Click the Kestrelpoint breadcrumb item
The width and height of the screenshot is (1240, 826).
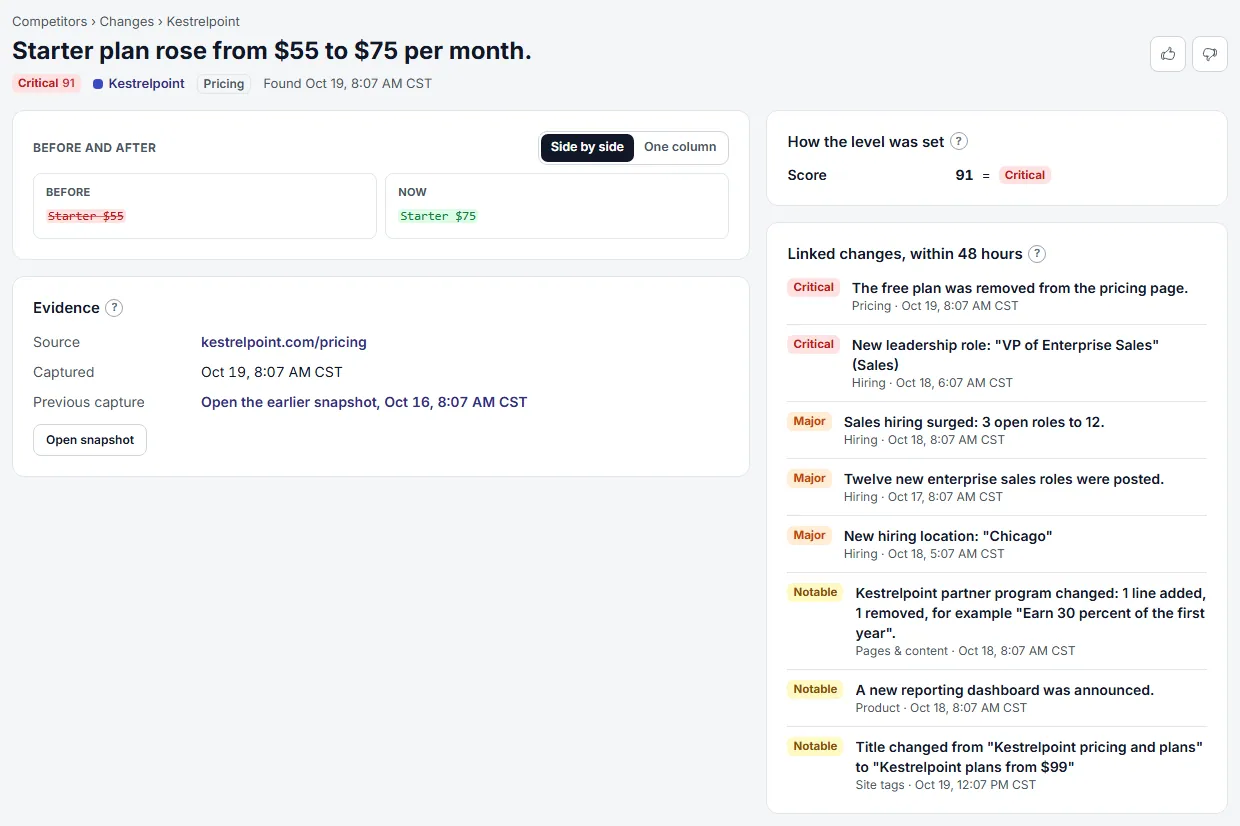(203, 21)
